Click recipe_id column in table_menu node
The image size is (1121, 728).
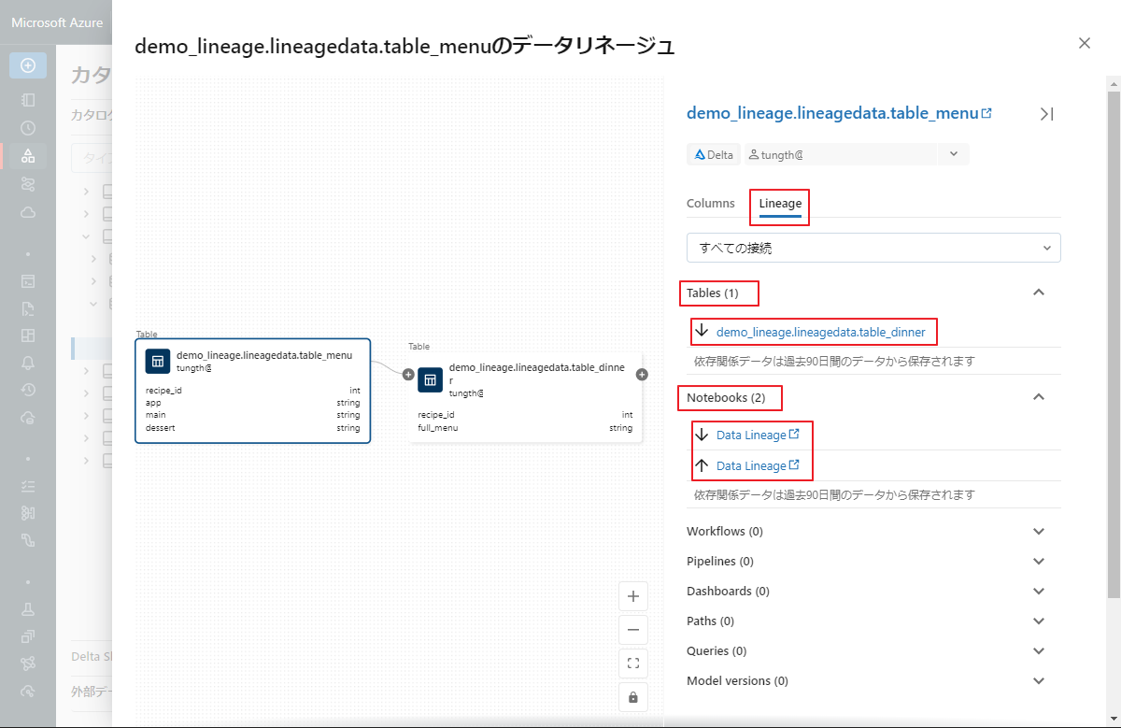[252, 390]
